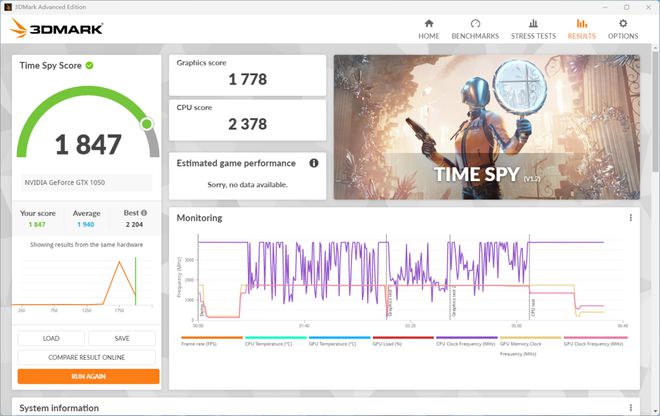Go to the HOME section
The width and height of the screenshot is (660, 416).
(x=428, y=29)
